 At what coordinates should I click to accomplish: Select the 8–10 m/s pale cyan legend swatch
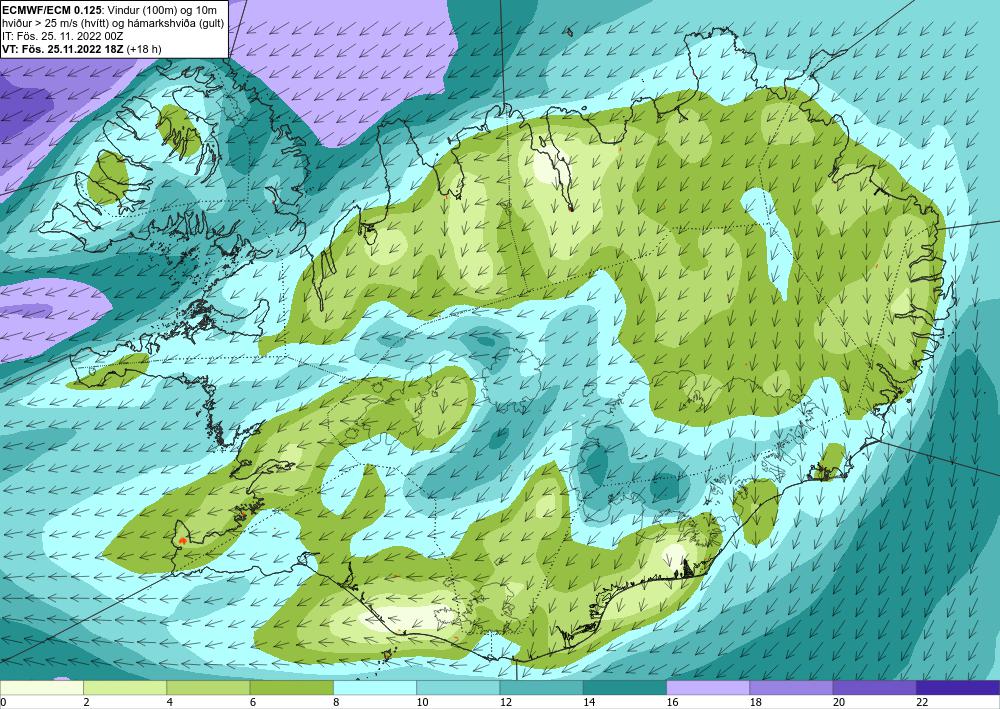click(x=375, y=688)
